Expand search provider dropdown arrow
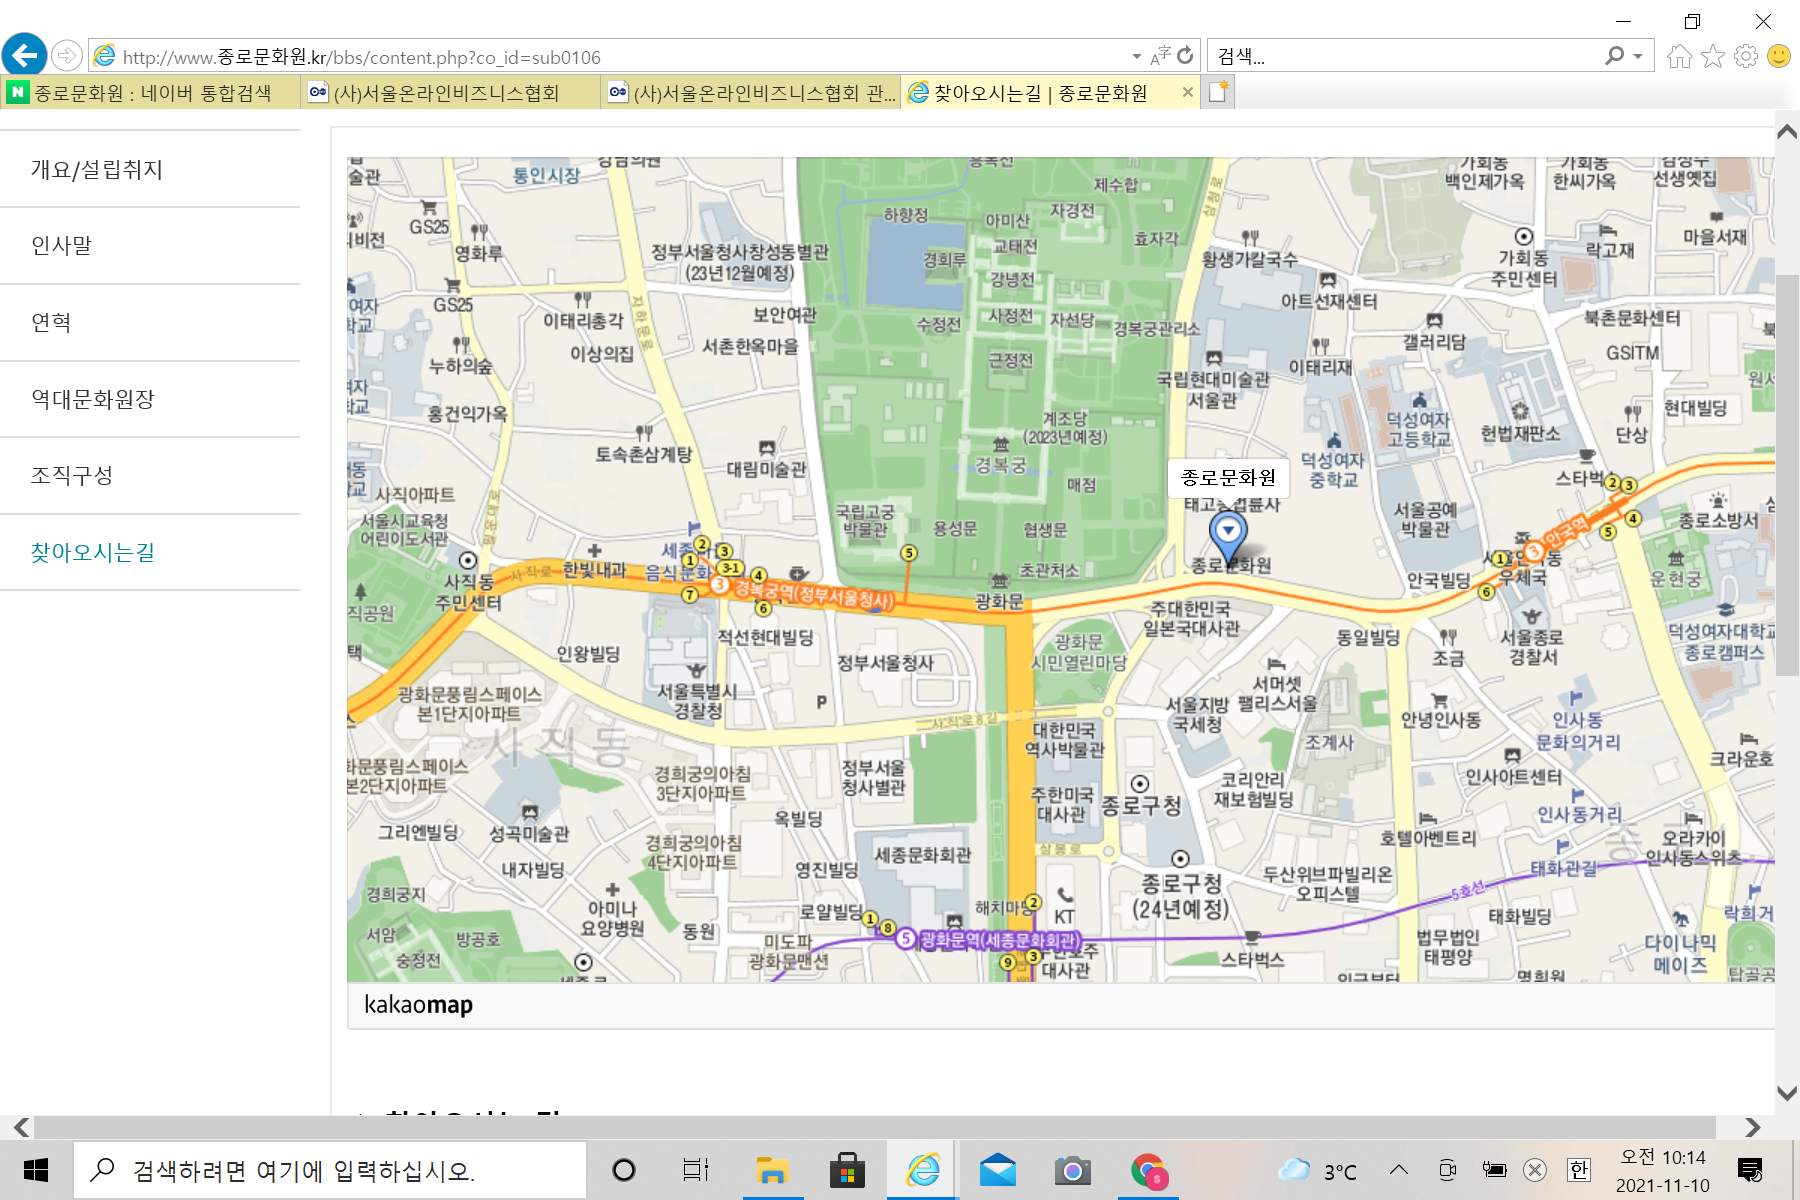 (x=1638, y=57)
